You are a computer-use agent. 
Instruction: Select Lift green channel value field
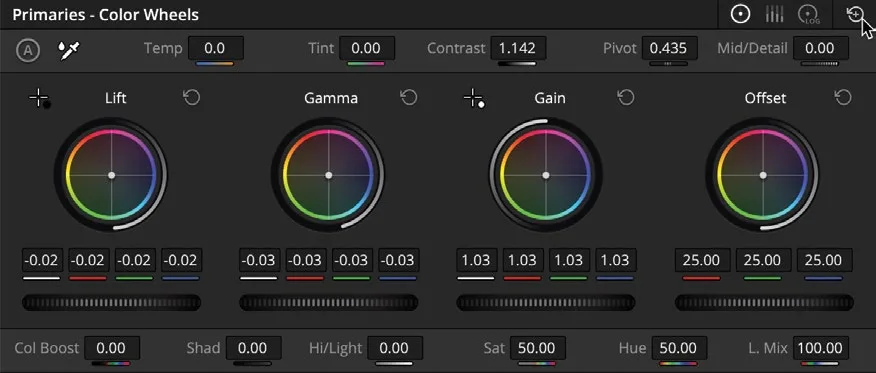[135, 261]
